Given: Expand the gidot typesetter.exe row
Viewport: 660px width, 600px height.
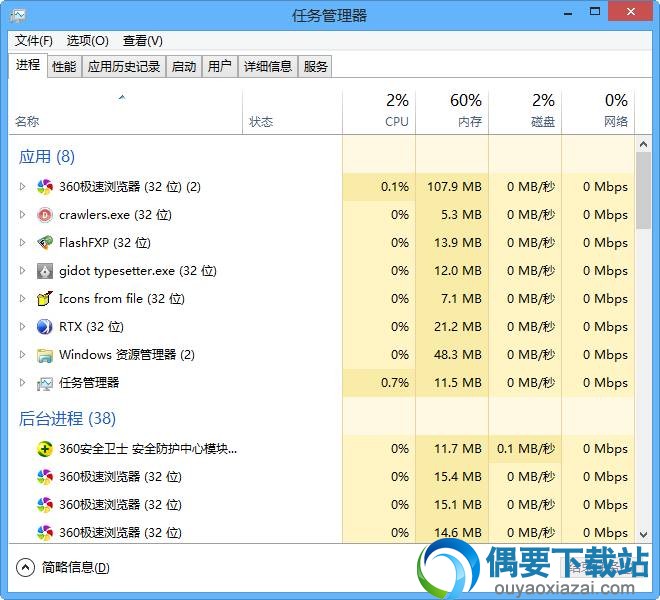Looking at the screenshot, I should 22,270.
